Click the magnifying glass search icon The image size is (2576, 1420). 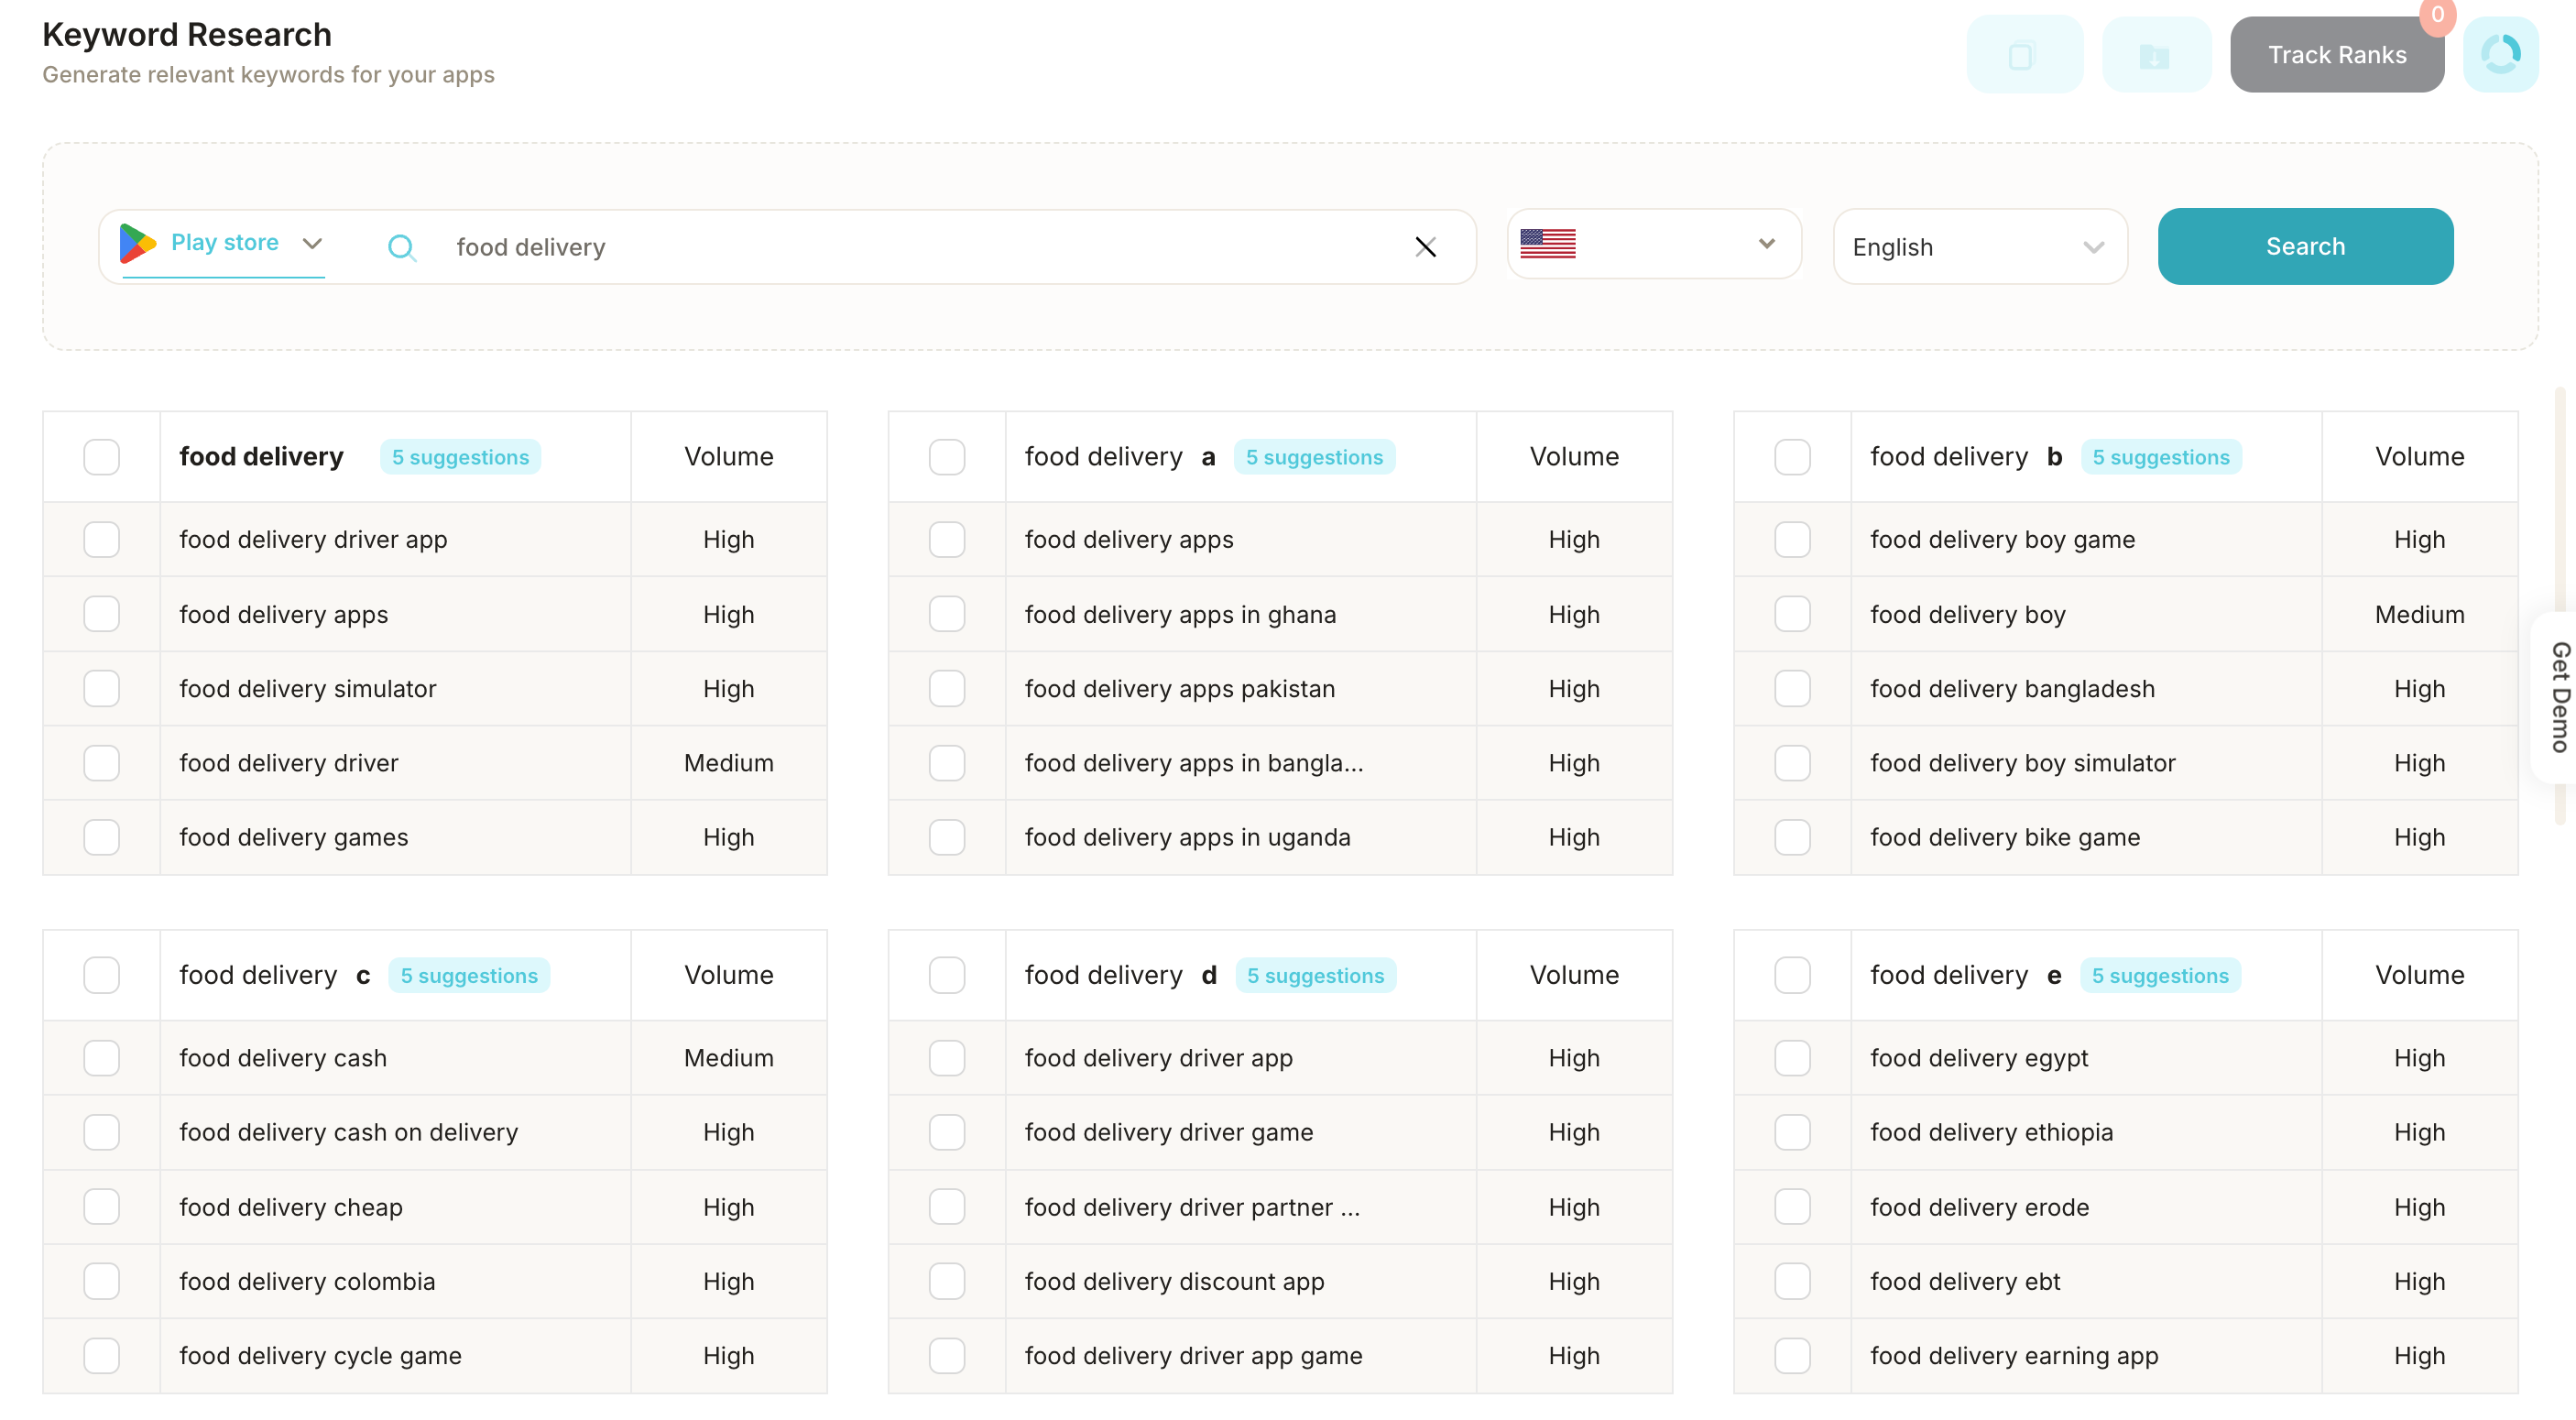pos(401,247)
